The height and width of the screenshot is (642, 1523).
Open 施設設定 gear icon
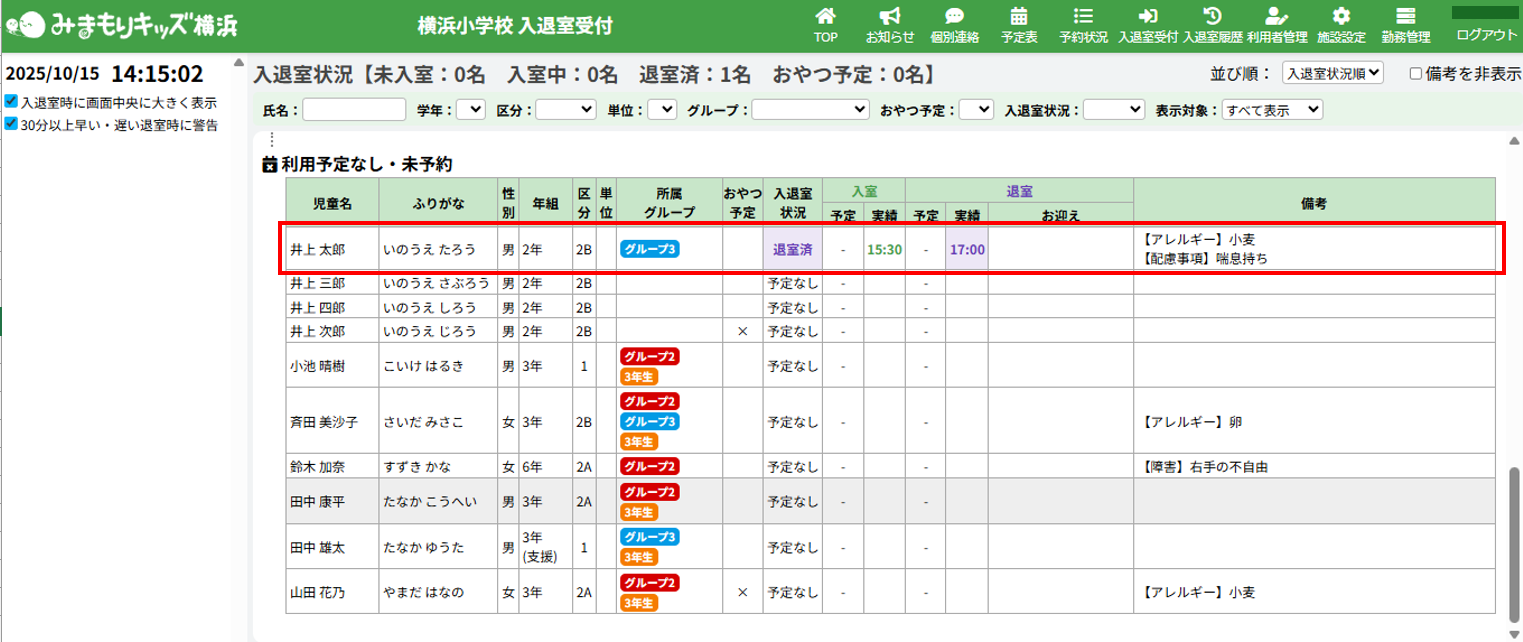1341,17
